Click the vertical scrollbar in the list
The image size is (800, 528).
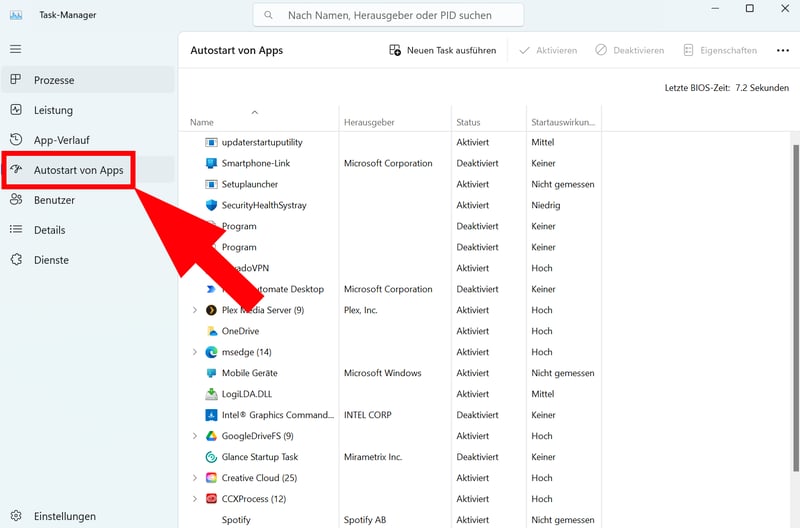pos(795,300)
